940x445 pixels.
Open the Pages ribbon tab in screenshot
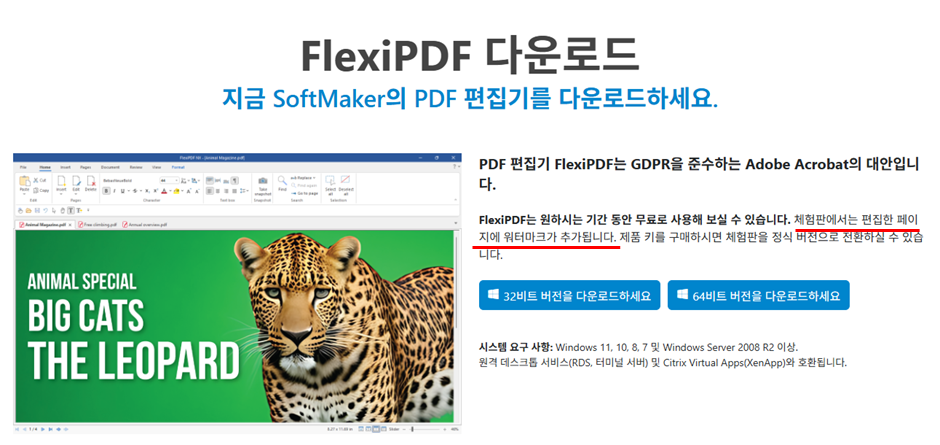(86, 167)
